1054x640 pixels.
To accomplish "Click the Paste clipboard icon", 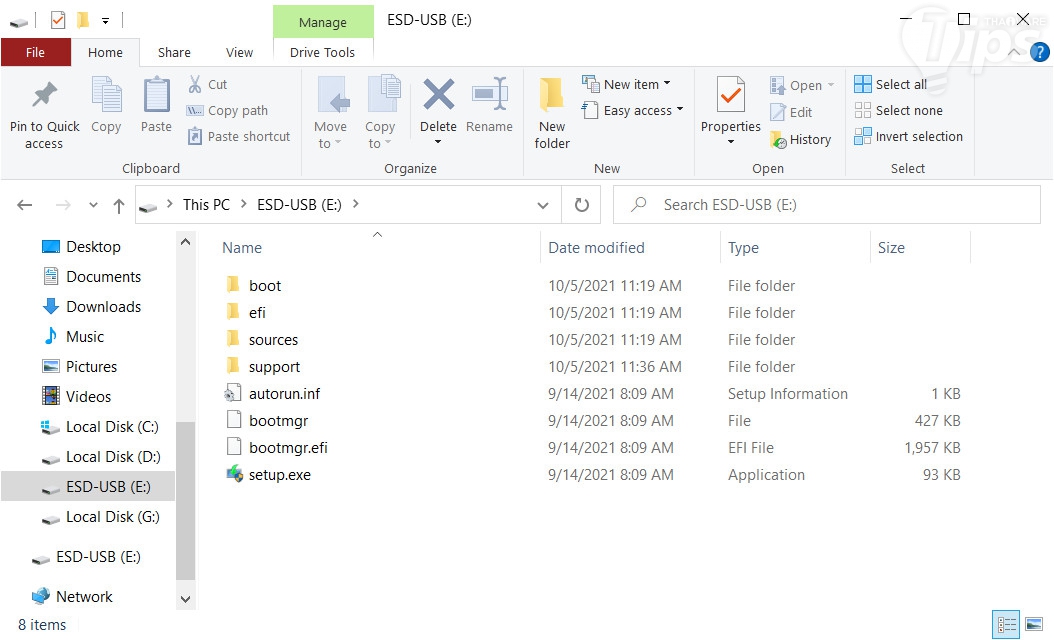I will [157, 95].
